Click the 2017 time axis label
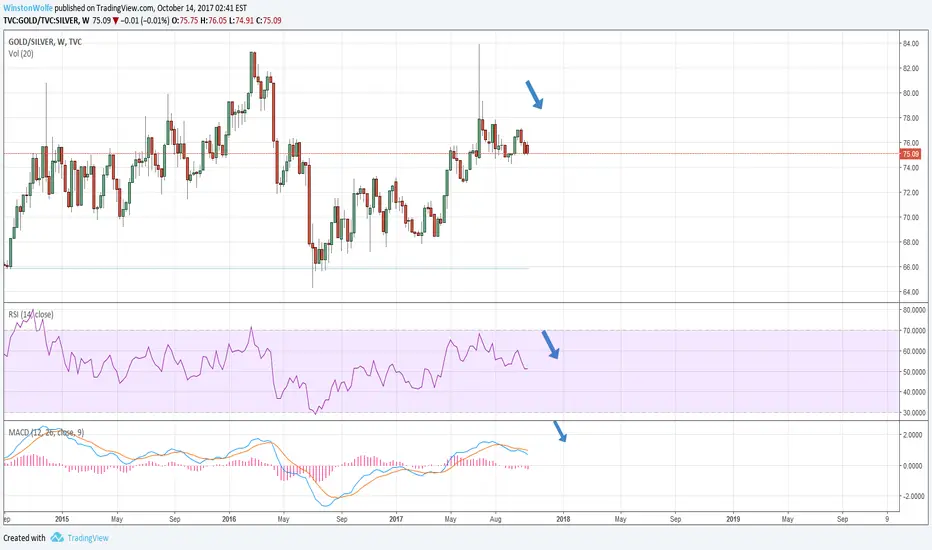Screen dimensions: 932x550 (x=396, y=519)
